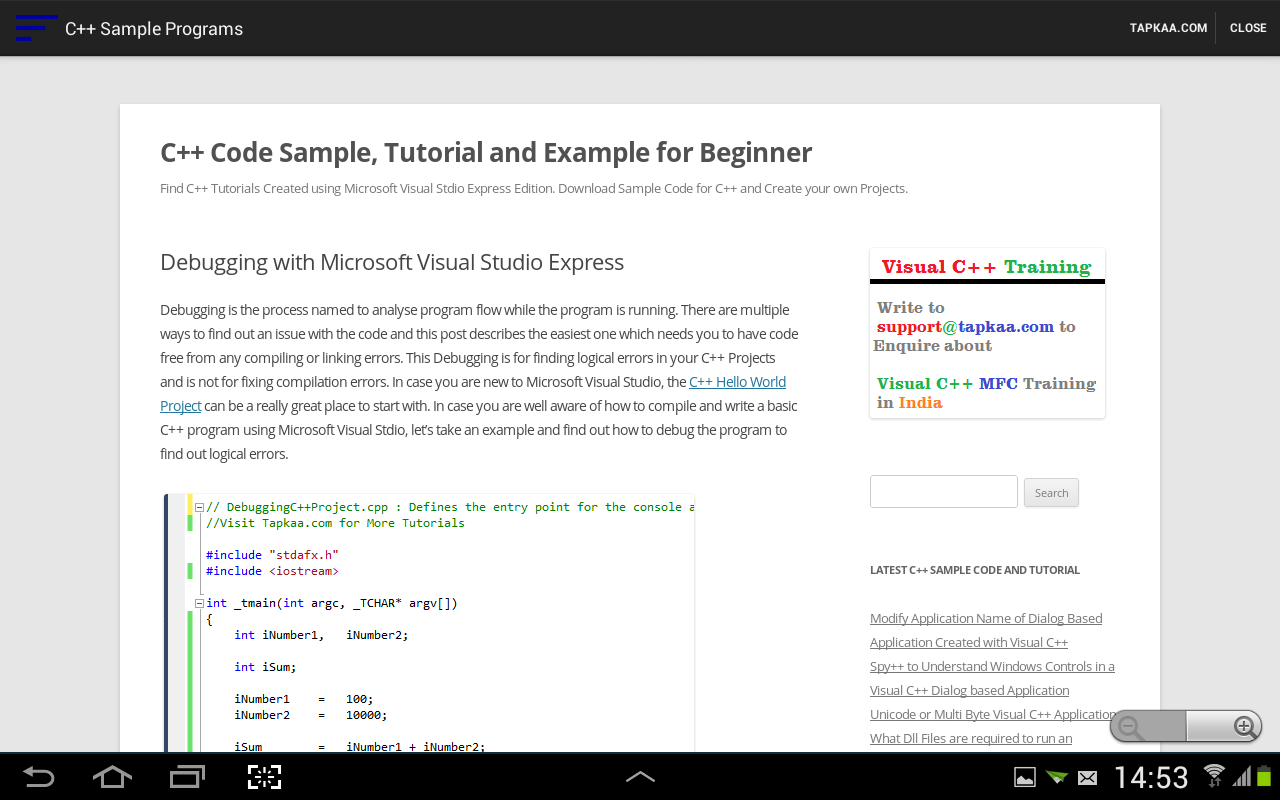Tap the Wi-Fi status icon
This screenshot has height=800, width=1280.
click(x=1214, y=775)
